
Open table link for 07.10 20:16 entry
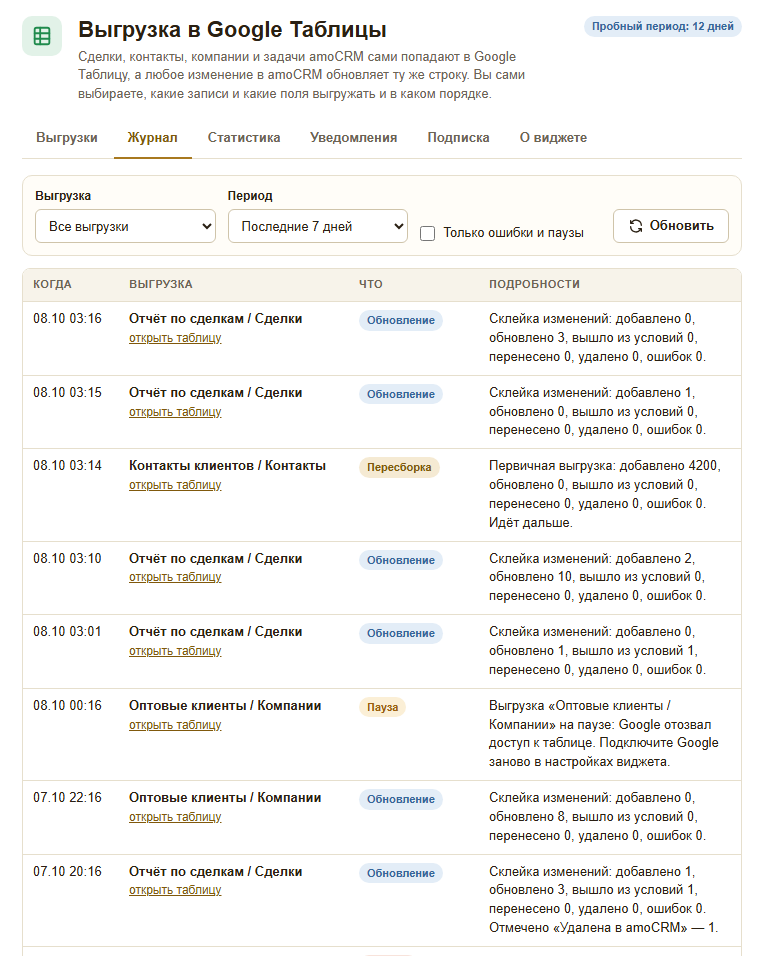coord(175,890)
